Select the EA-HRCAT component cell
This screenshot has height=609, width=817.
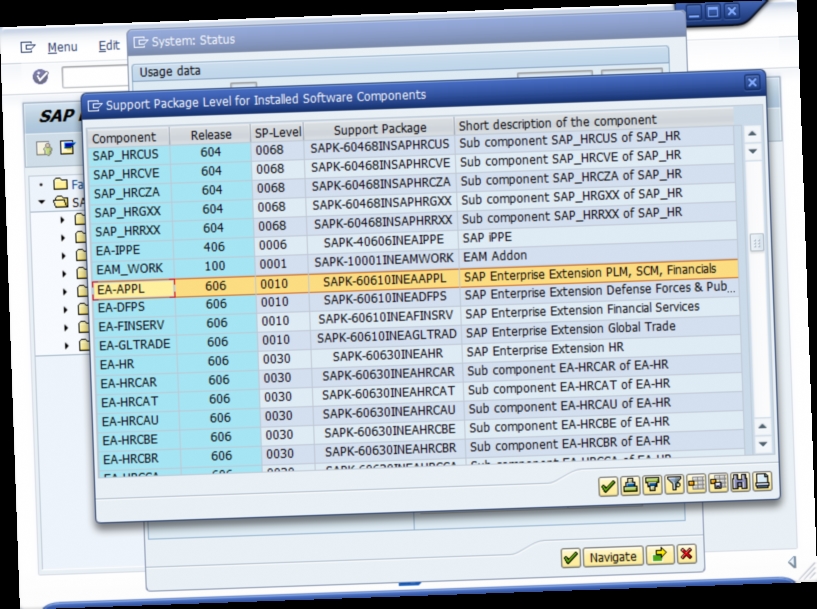pos(139,402)
